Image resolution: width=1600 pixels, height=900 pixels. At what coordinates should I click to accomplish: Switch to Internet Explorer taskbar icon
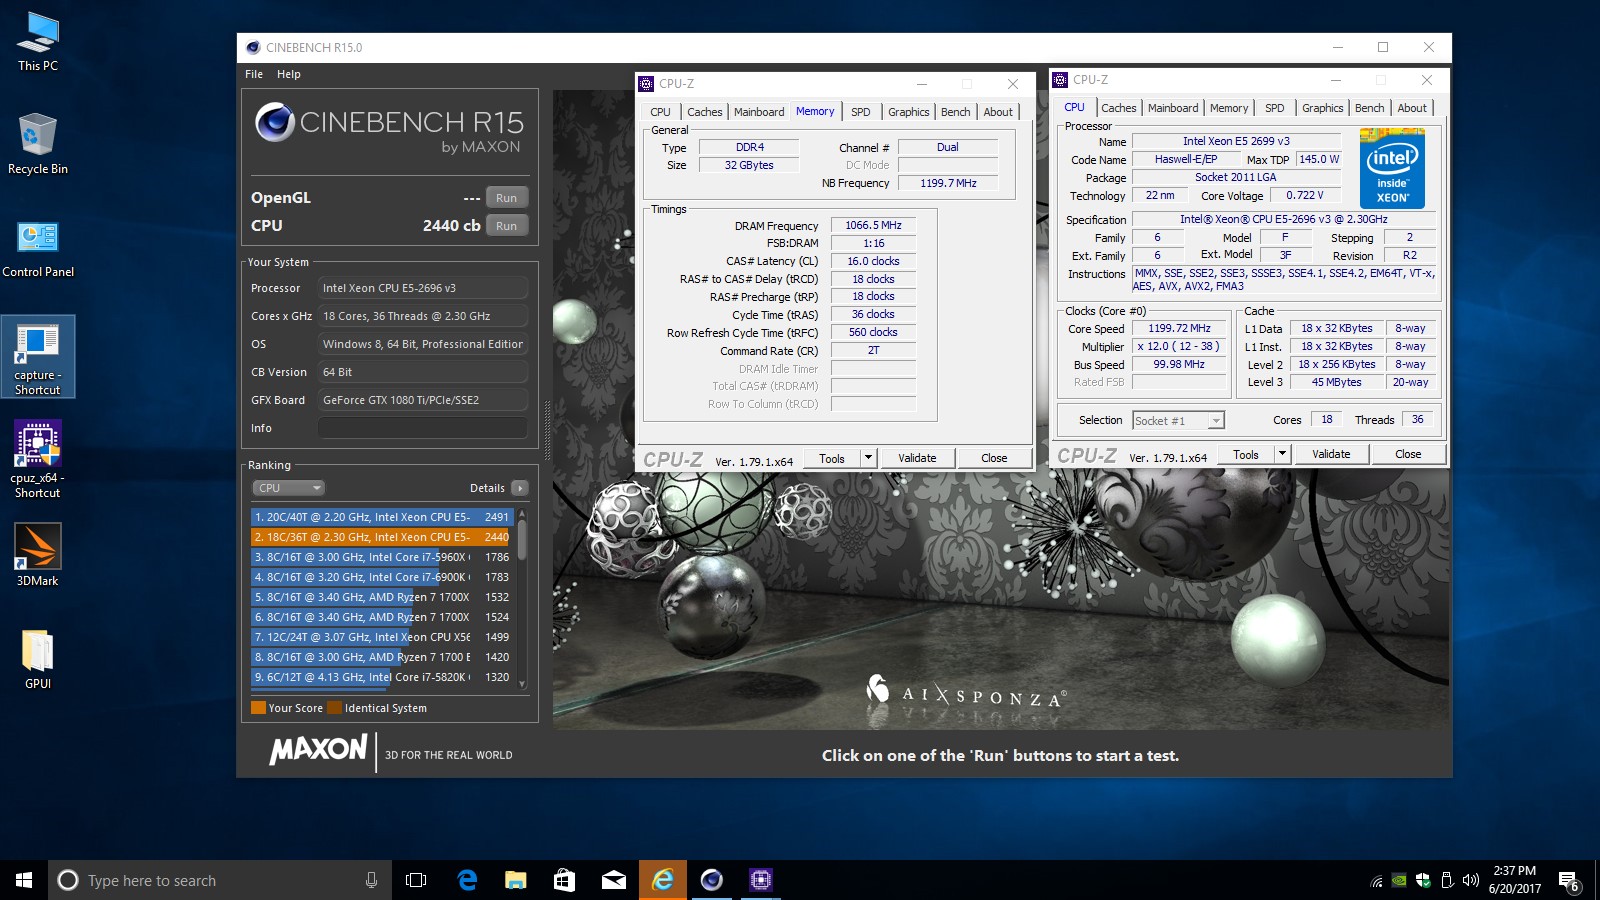(x=663, y=880)
